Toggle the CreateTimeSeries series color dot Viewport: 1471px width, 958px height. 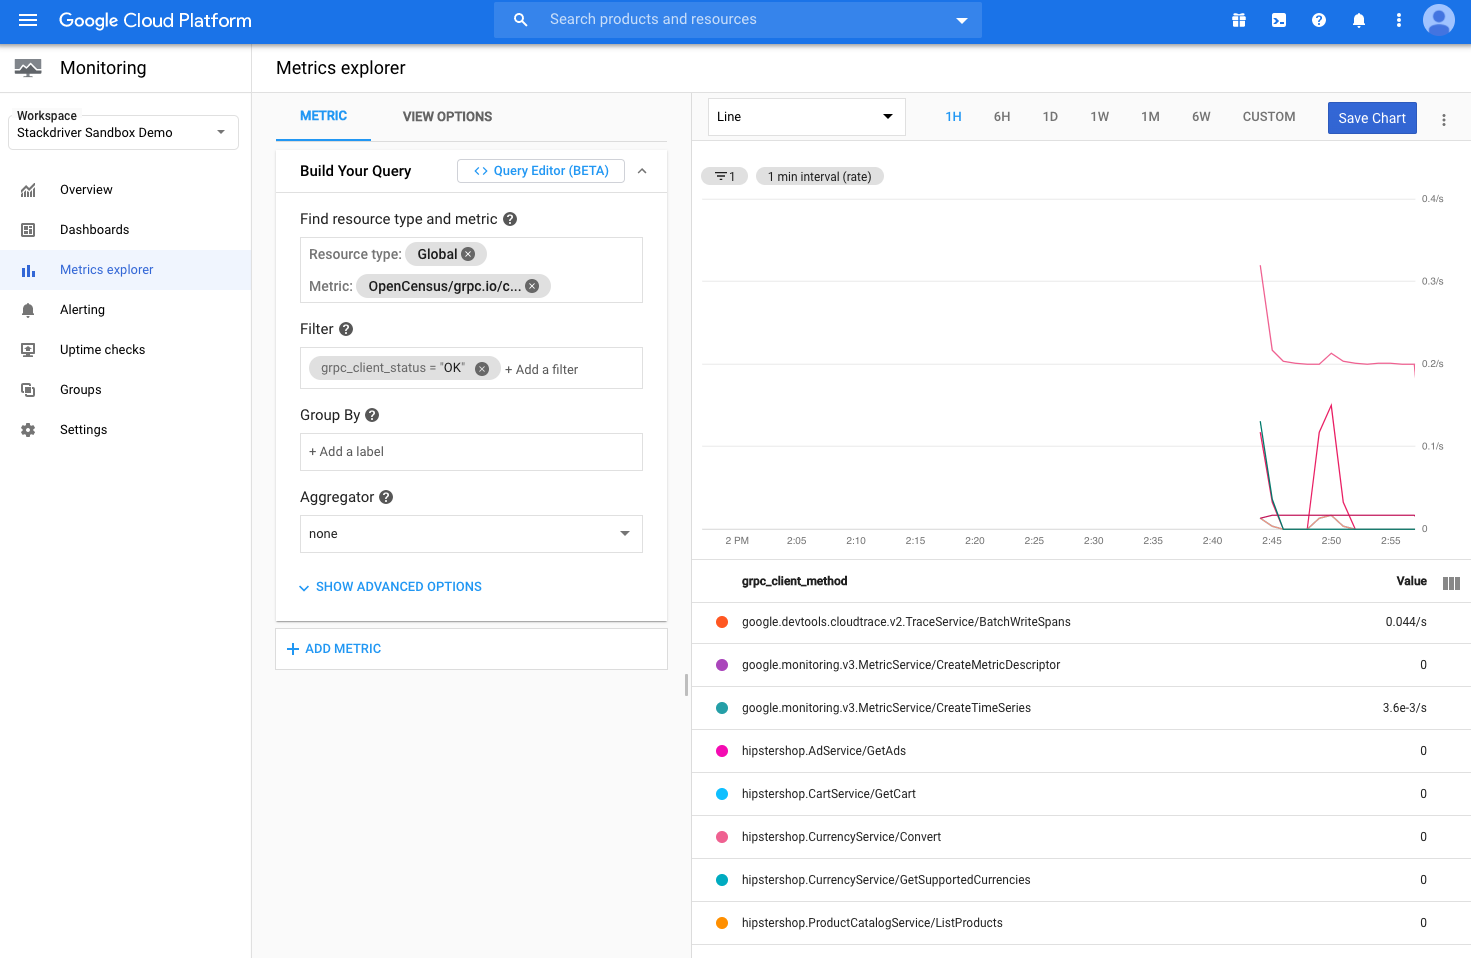point(722,708)
